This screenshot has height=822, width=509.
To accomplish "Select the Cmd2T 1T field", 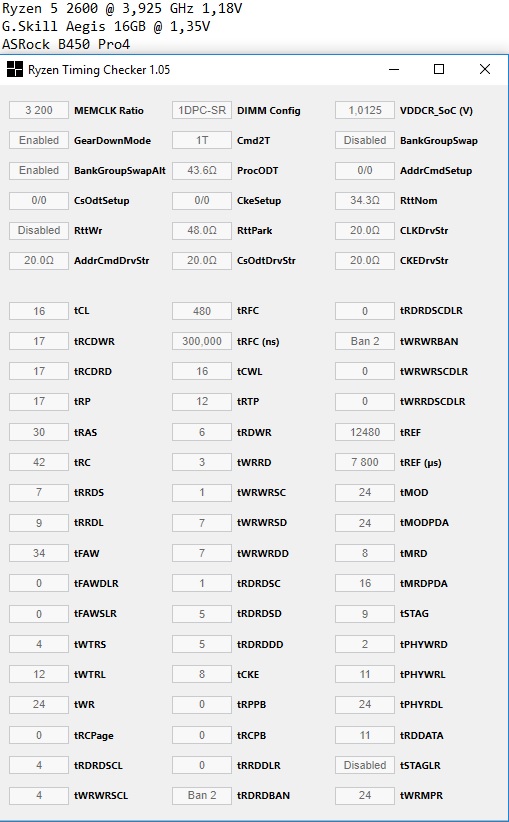I will (x=202, y=140).
